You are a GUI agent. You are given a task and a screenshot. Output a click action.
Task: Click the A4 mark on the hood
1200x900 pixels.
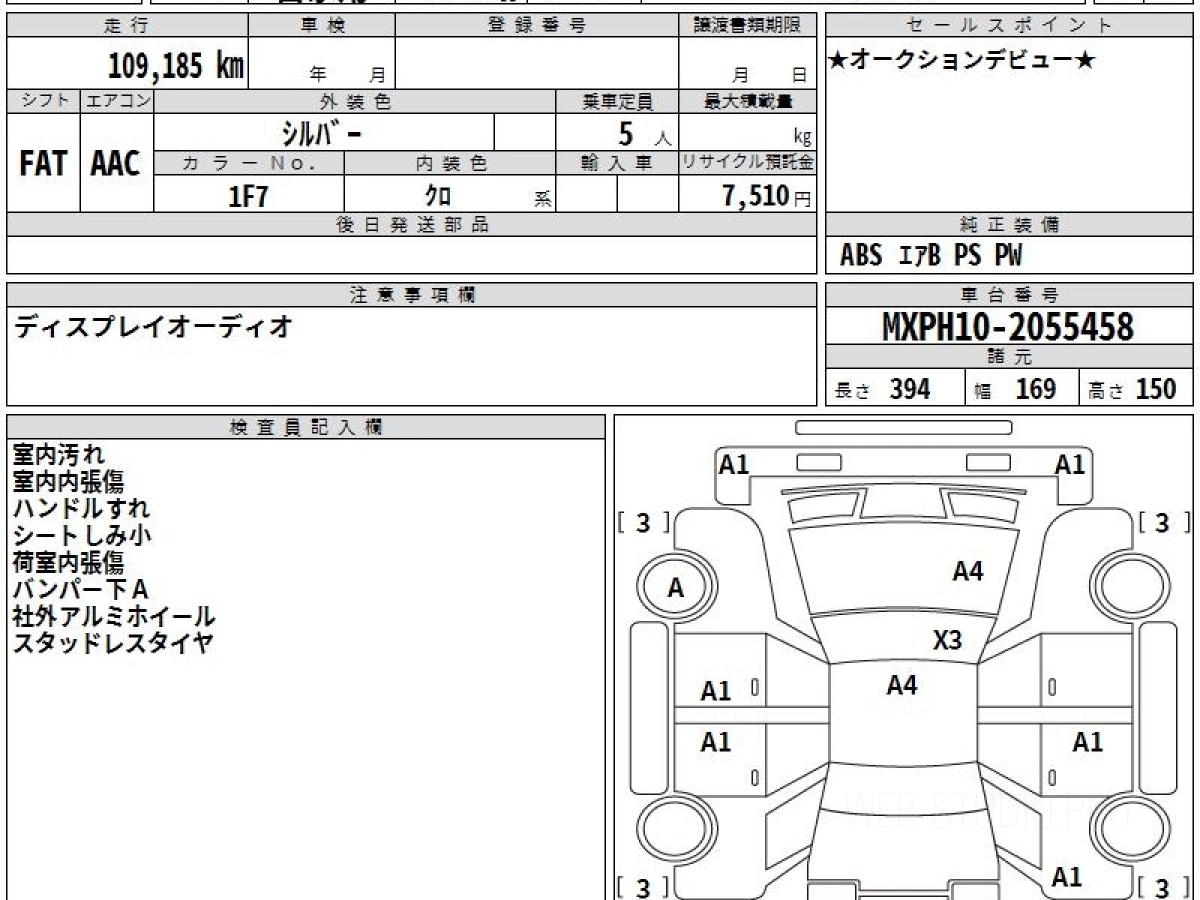point(967,572)
